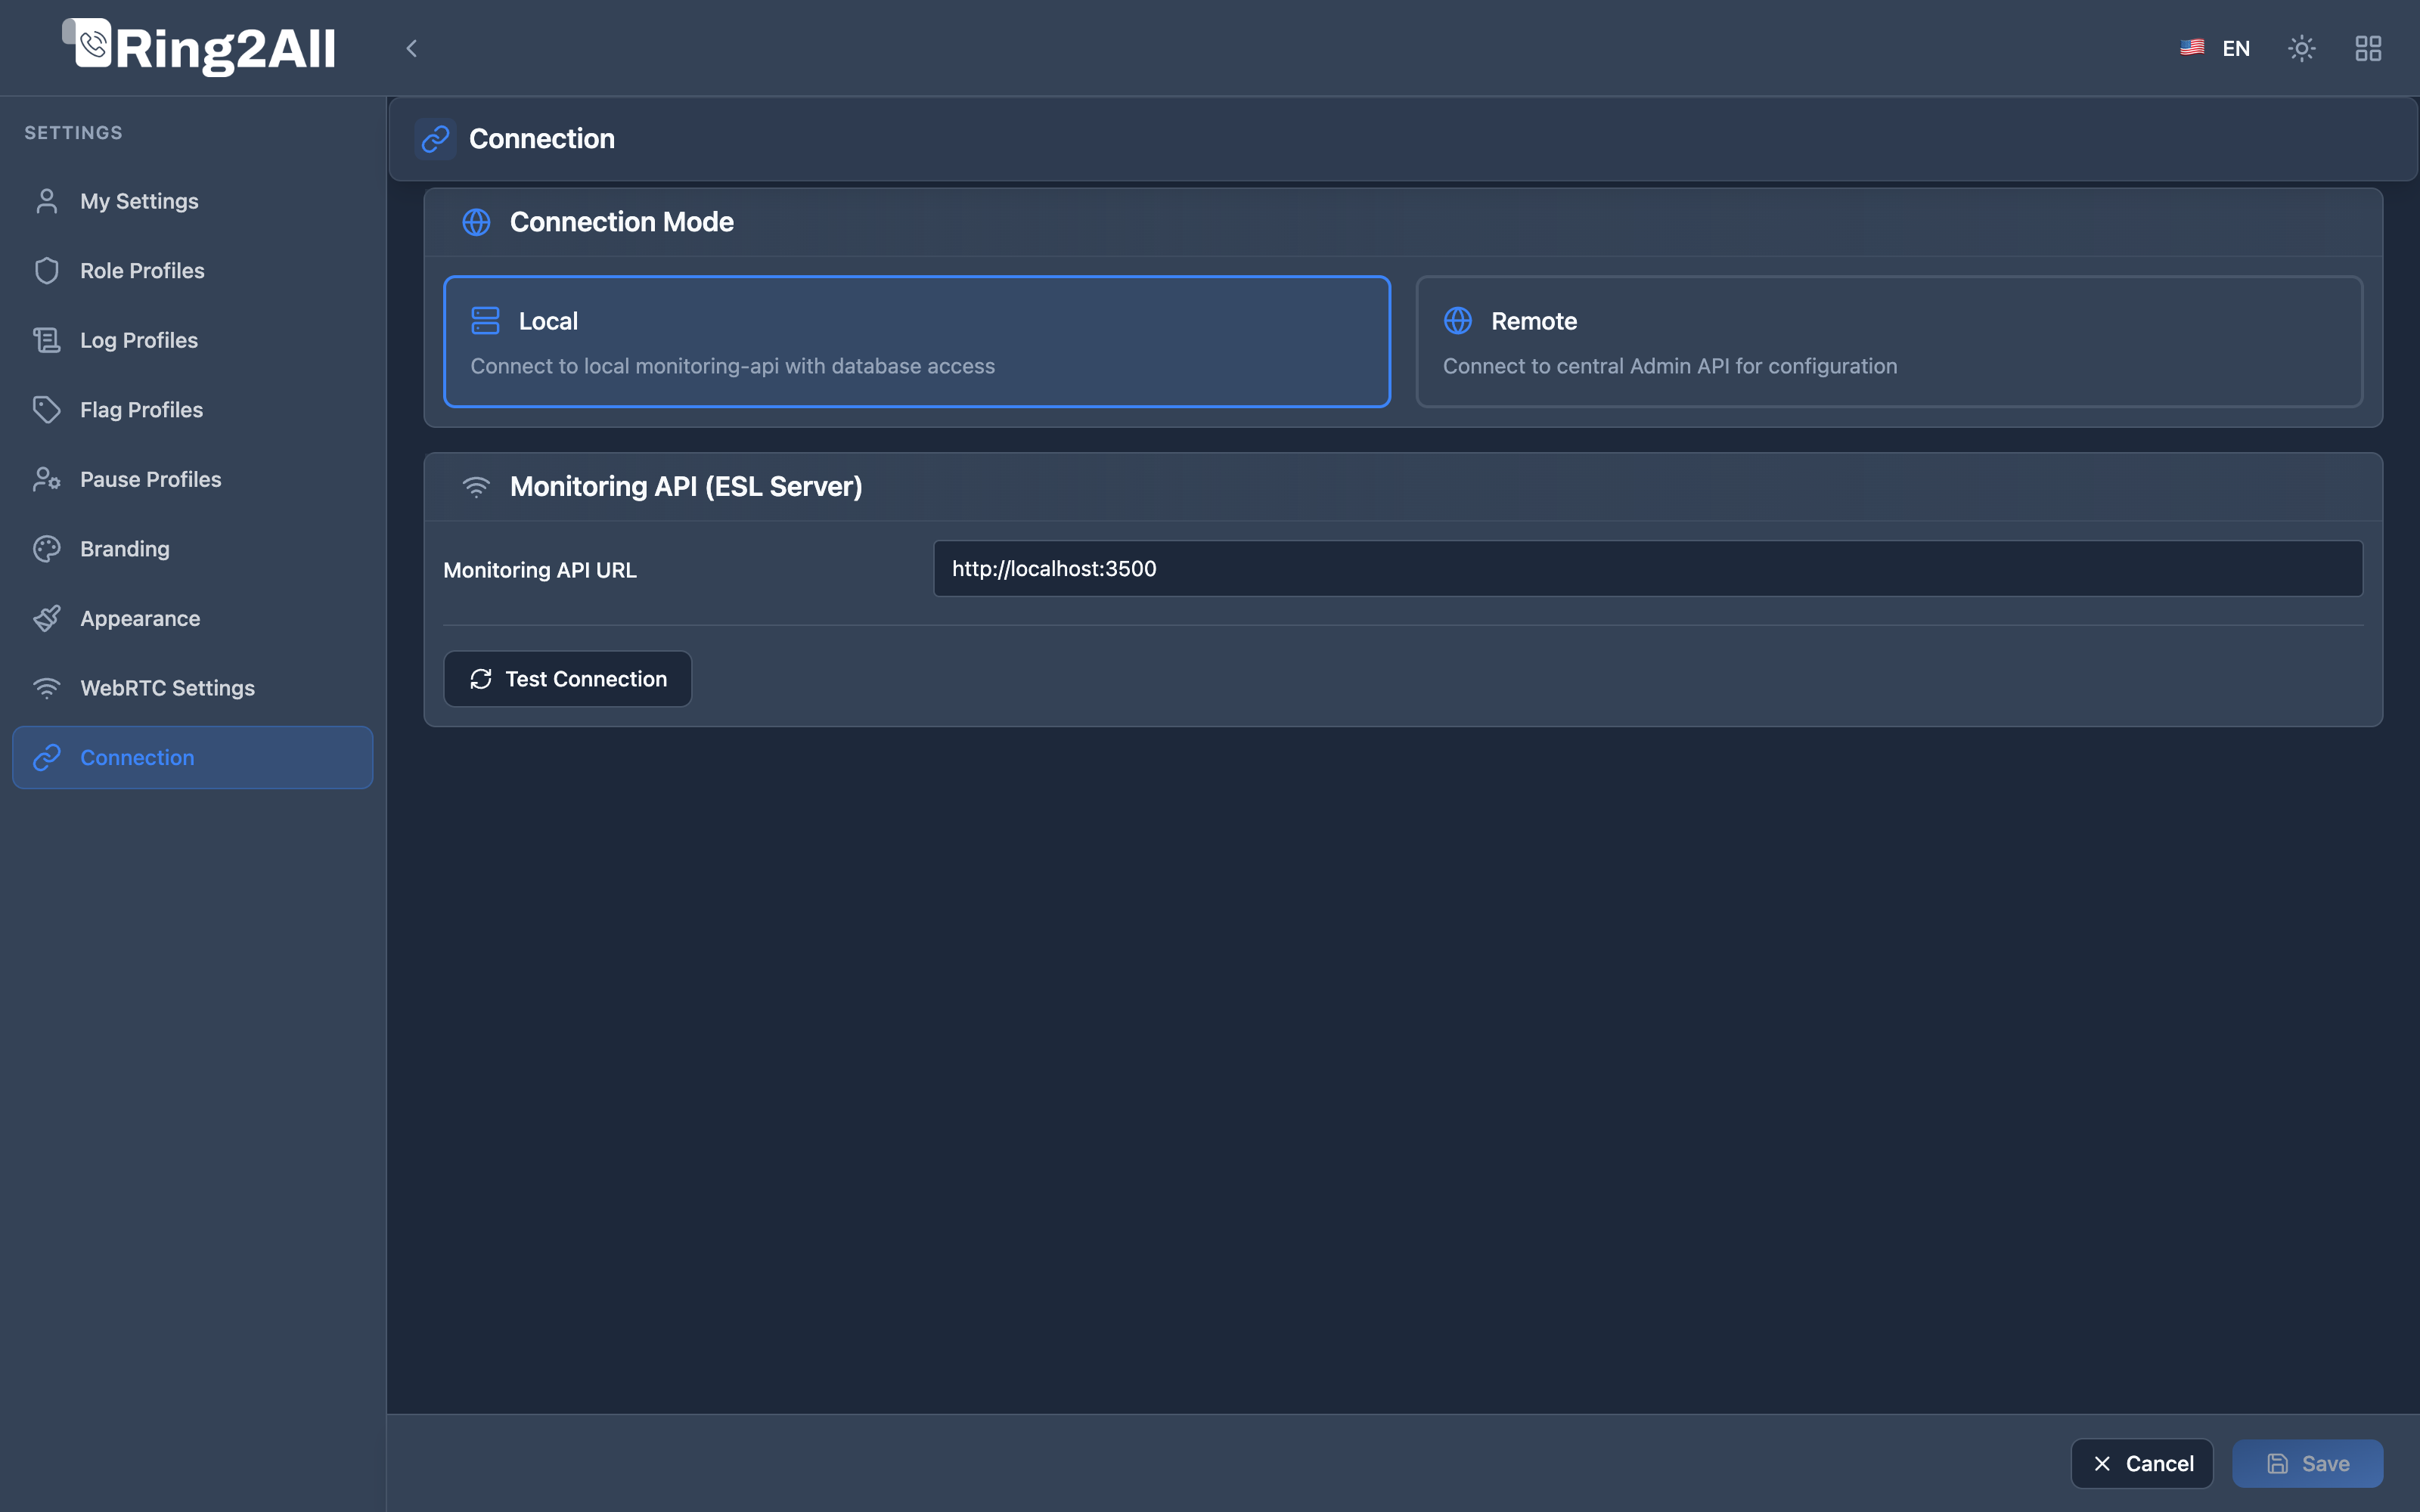Click the Save button
This screenshot has height=1512, width=2420.
pyautogui.click(x=2308, y=1464)
